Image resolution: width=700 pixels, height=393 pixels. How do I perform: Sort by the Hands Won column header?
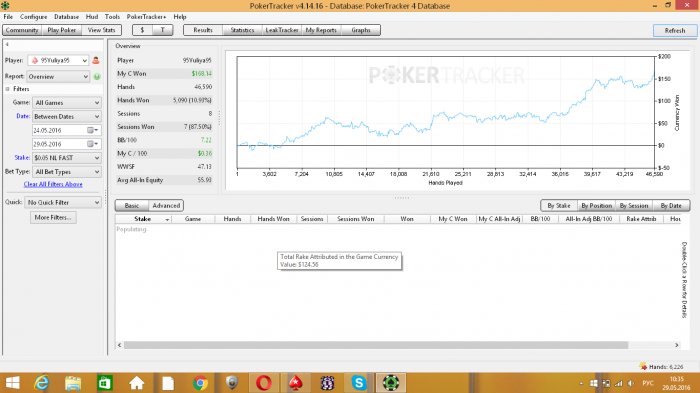coord(273,219)
